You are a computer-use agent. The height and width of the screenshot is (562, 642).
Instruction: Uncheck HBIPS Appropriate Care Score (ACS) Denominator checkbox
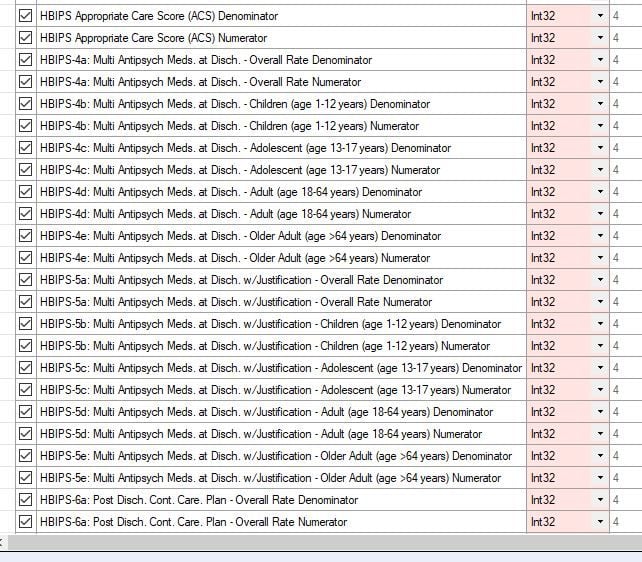click(x=25, y=16)
